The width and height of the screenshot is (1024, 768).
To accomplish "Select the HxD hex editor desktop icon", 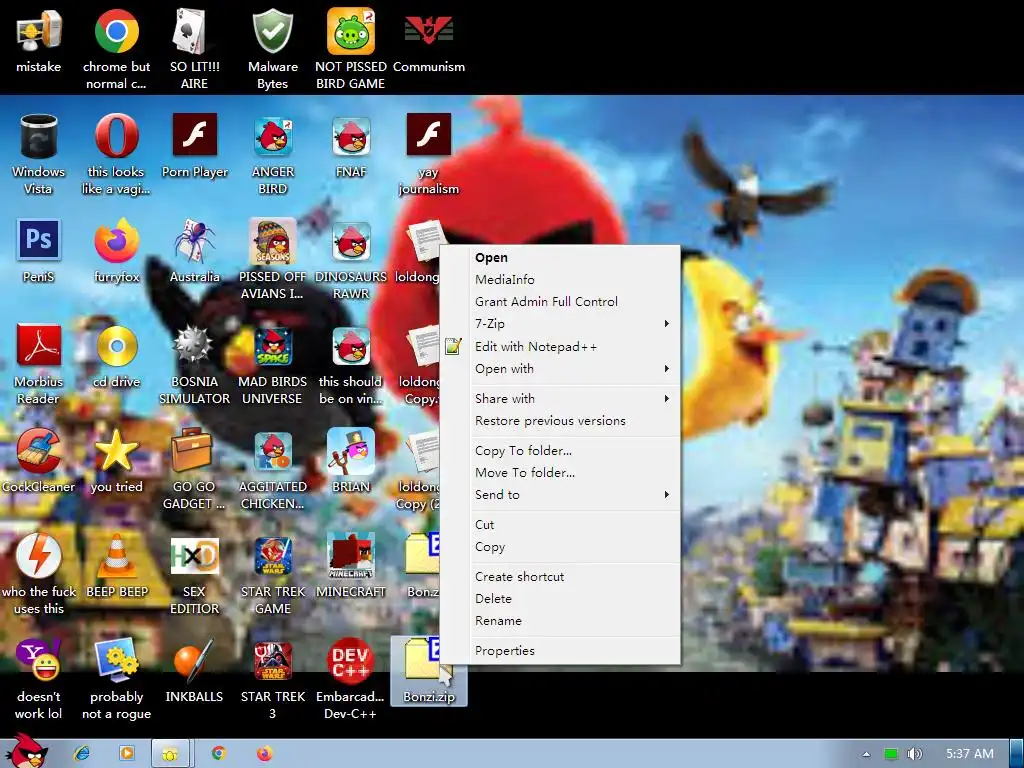I will 194,556.
